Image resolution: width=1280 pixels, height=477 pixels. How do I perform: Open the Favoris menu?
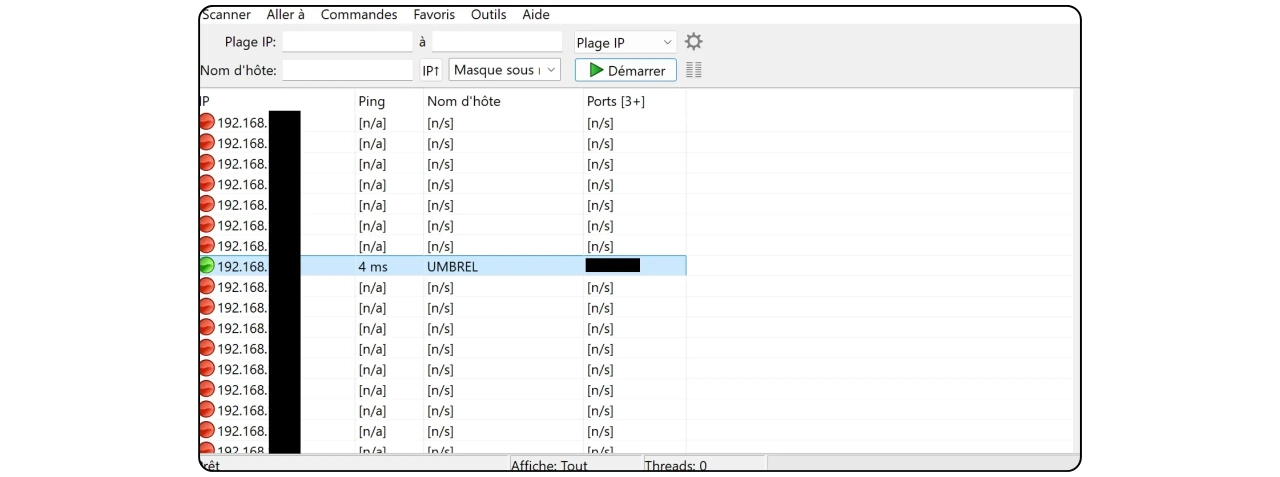pos(434,15)
